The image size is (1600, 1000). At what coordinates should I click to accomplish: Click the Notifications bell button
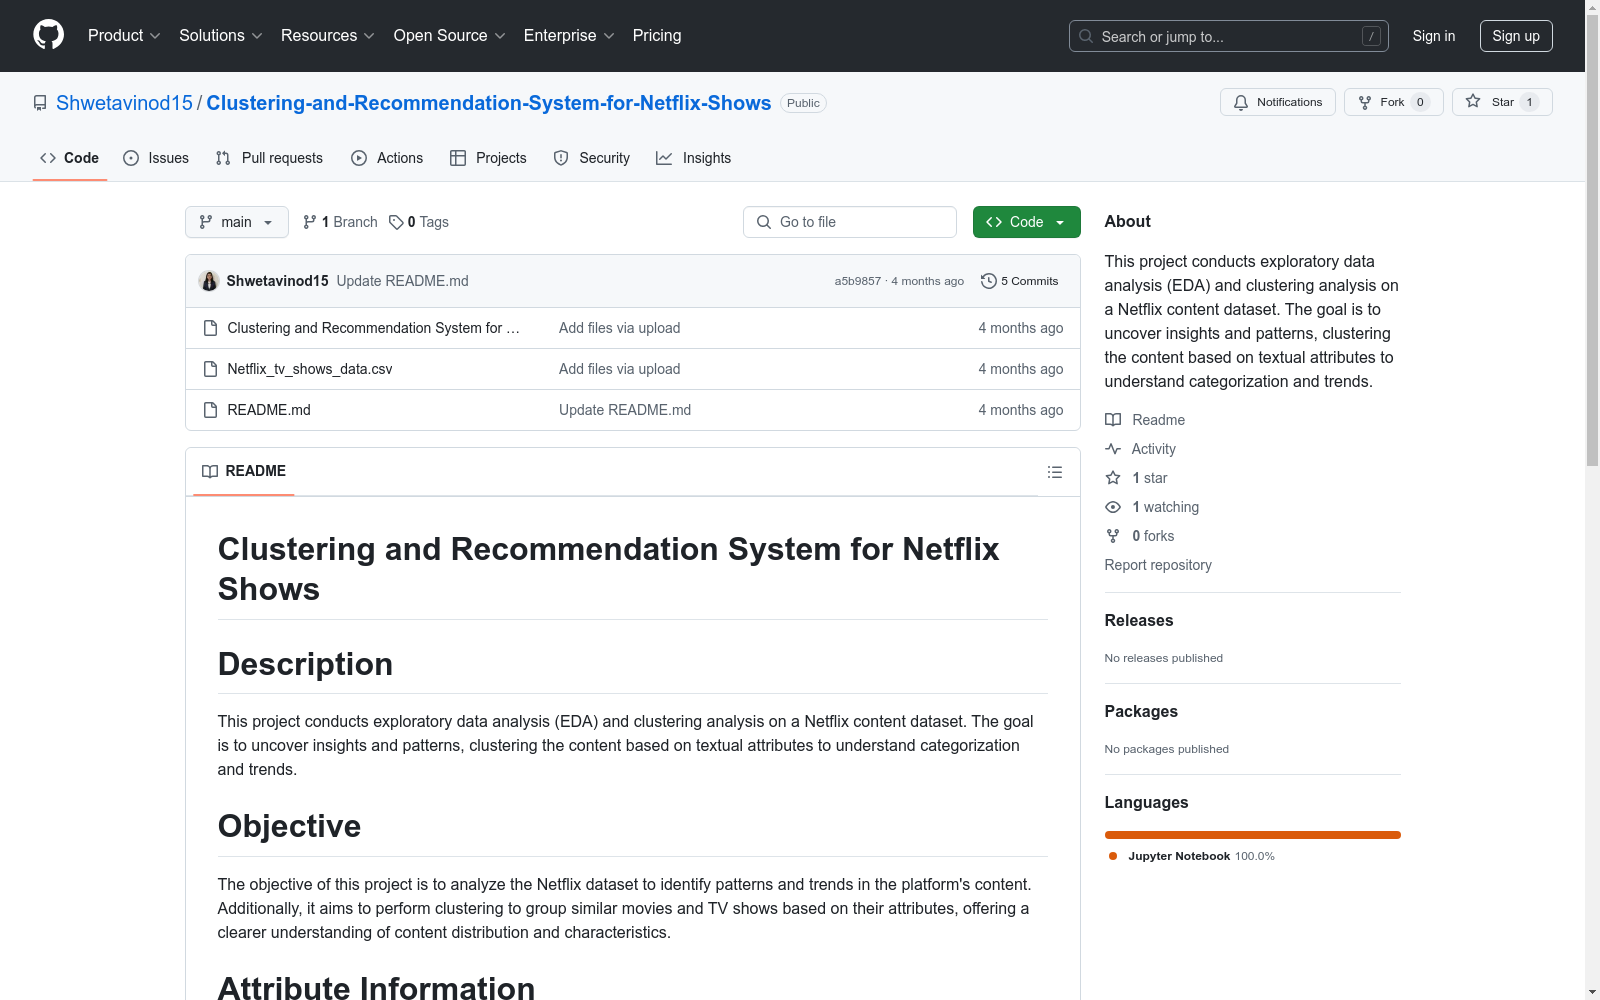(1277, 102)
